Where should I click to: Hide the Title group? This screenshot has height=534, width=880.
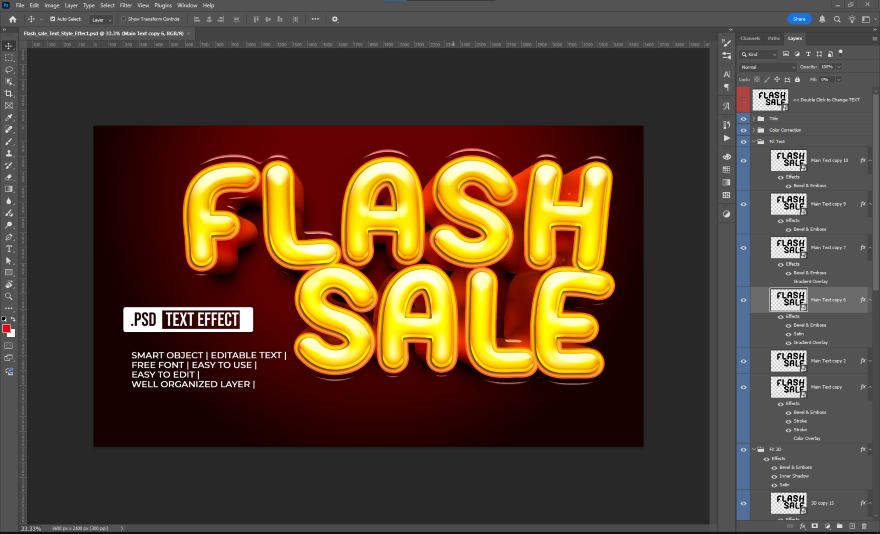point(743,118)
